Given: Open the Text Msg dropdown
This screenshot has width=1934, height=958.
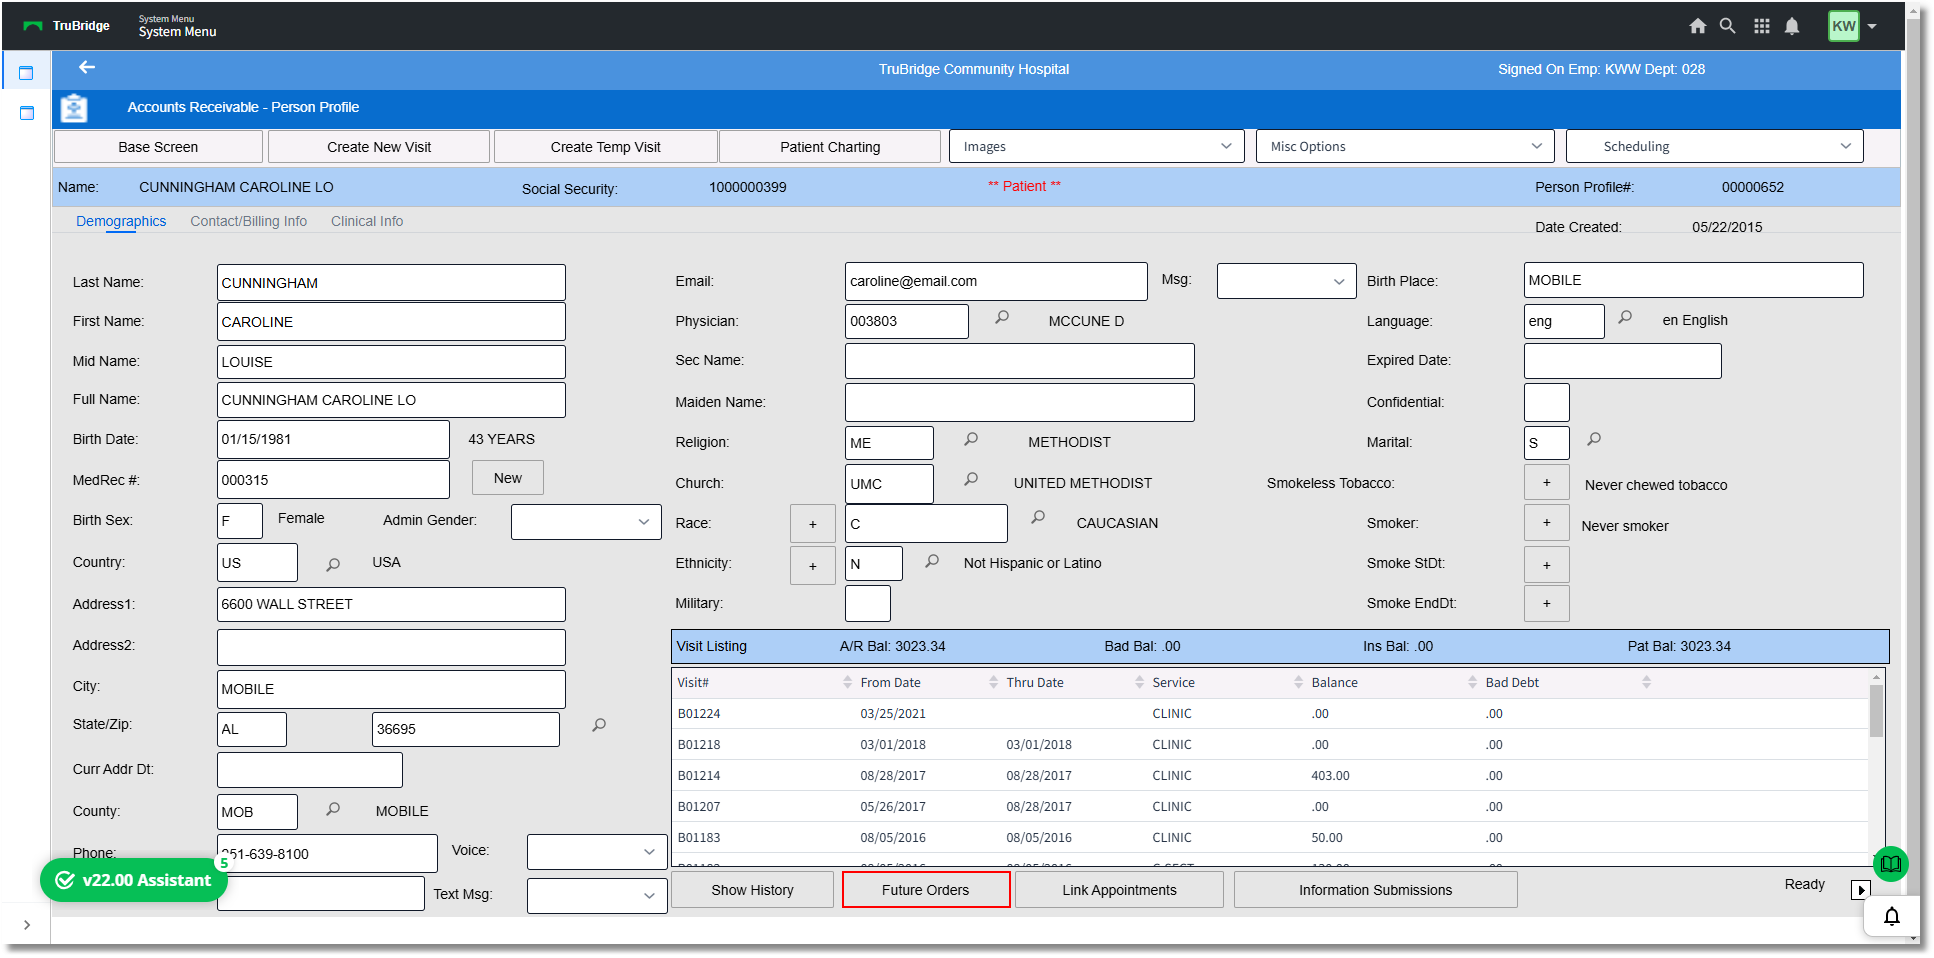Looking at the screenshot, I should (597, 895).
